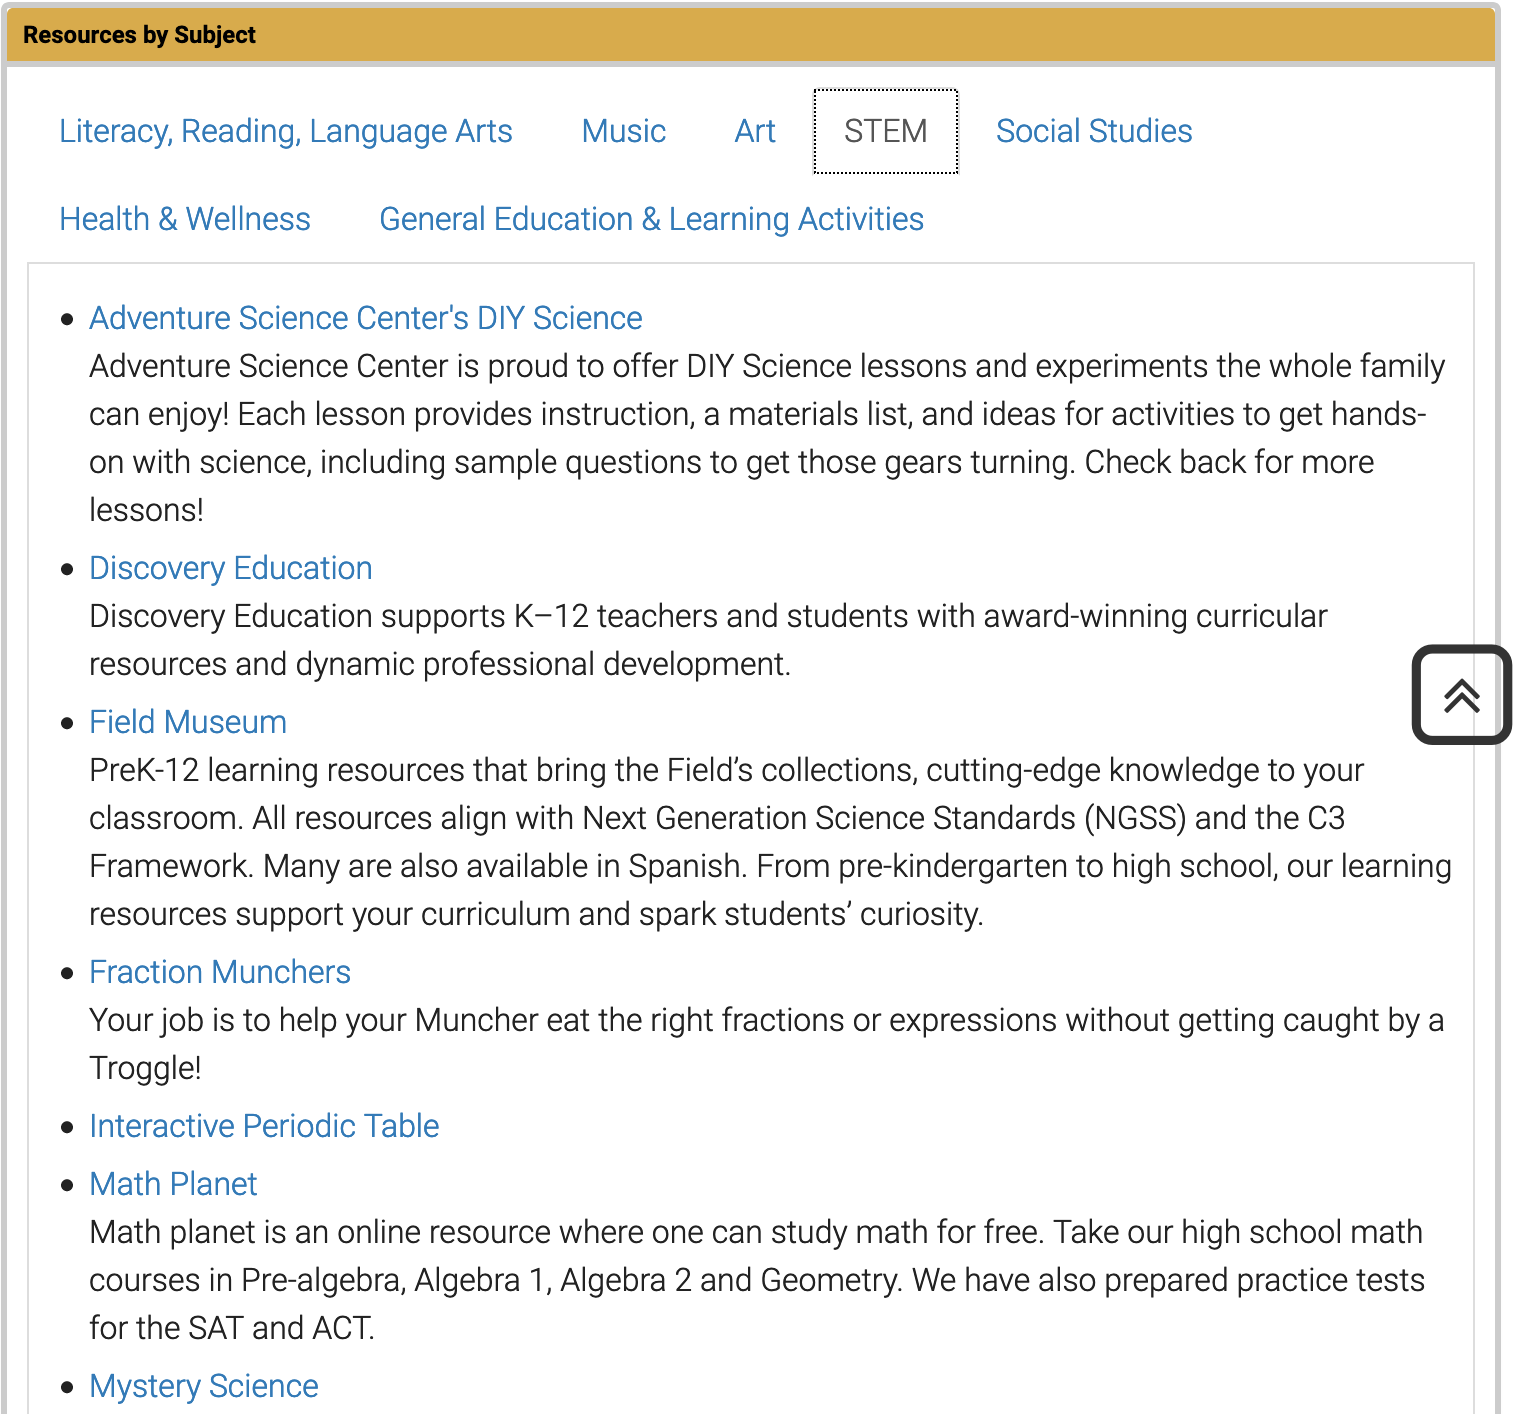Switch to the Social Studies tab
The width and height of the screenshot is (1514, 1414).
(1094, 131)
